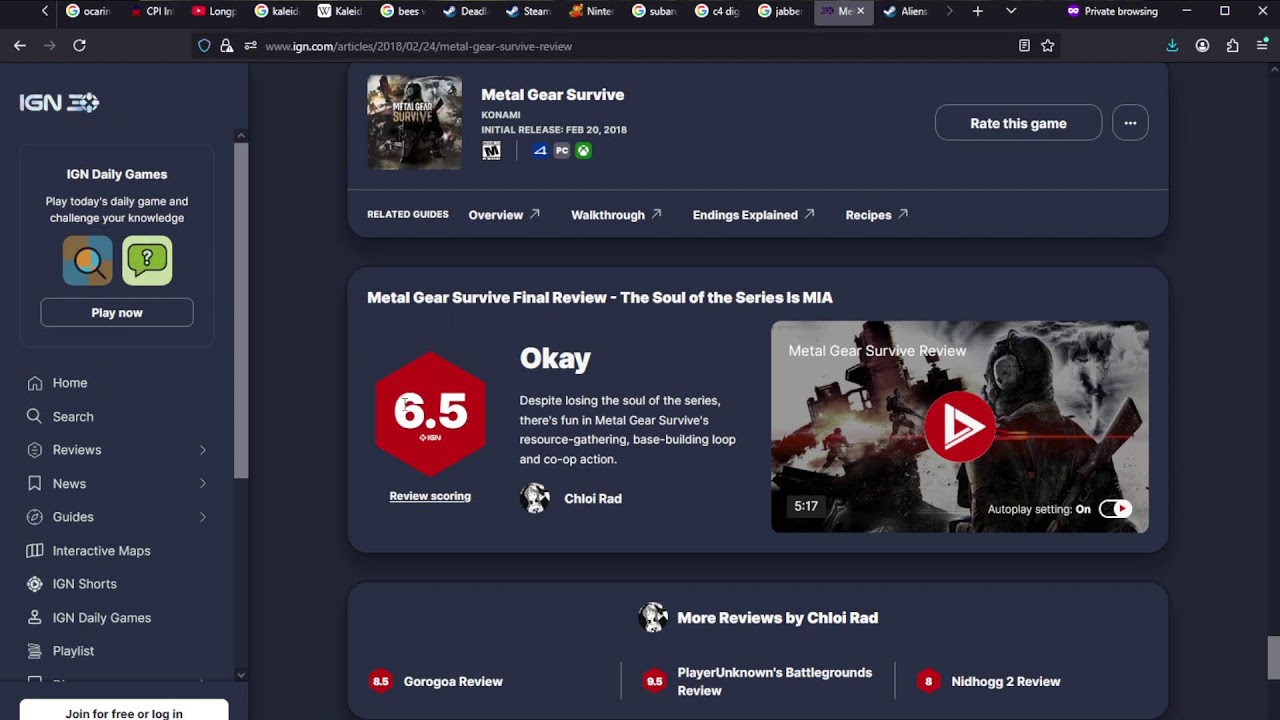Switch to the Kaleid Wikipedia browser tab
The image size is (1280, 720).
tap(341, 11)
